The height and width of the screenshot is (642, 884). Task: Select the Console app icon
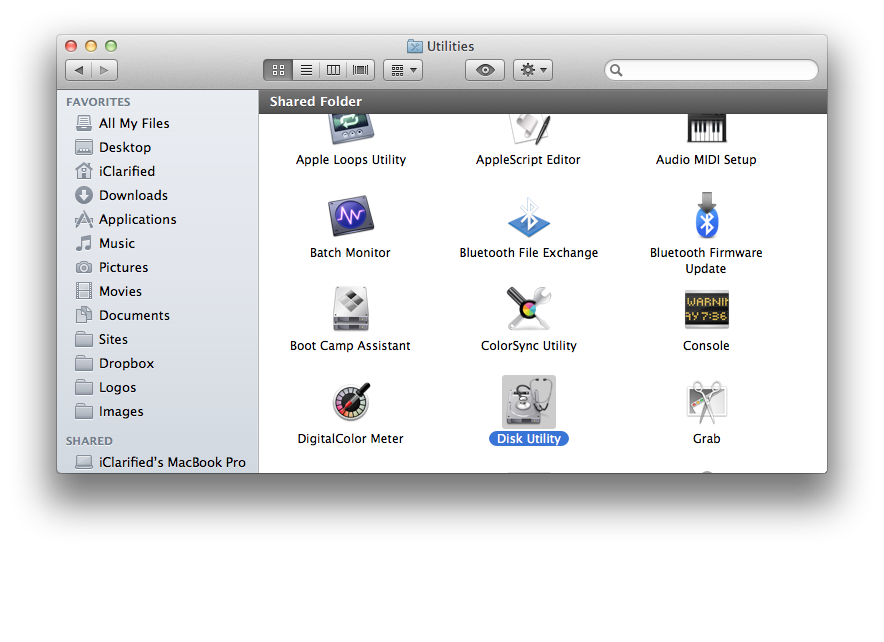[x=706, y=309]
